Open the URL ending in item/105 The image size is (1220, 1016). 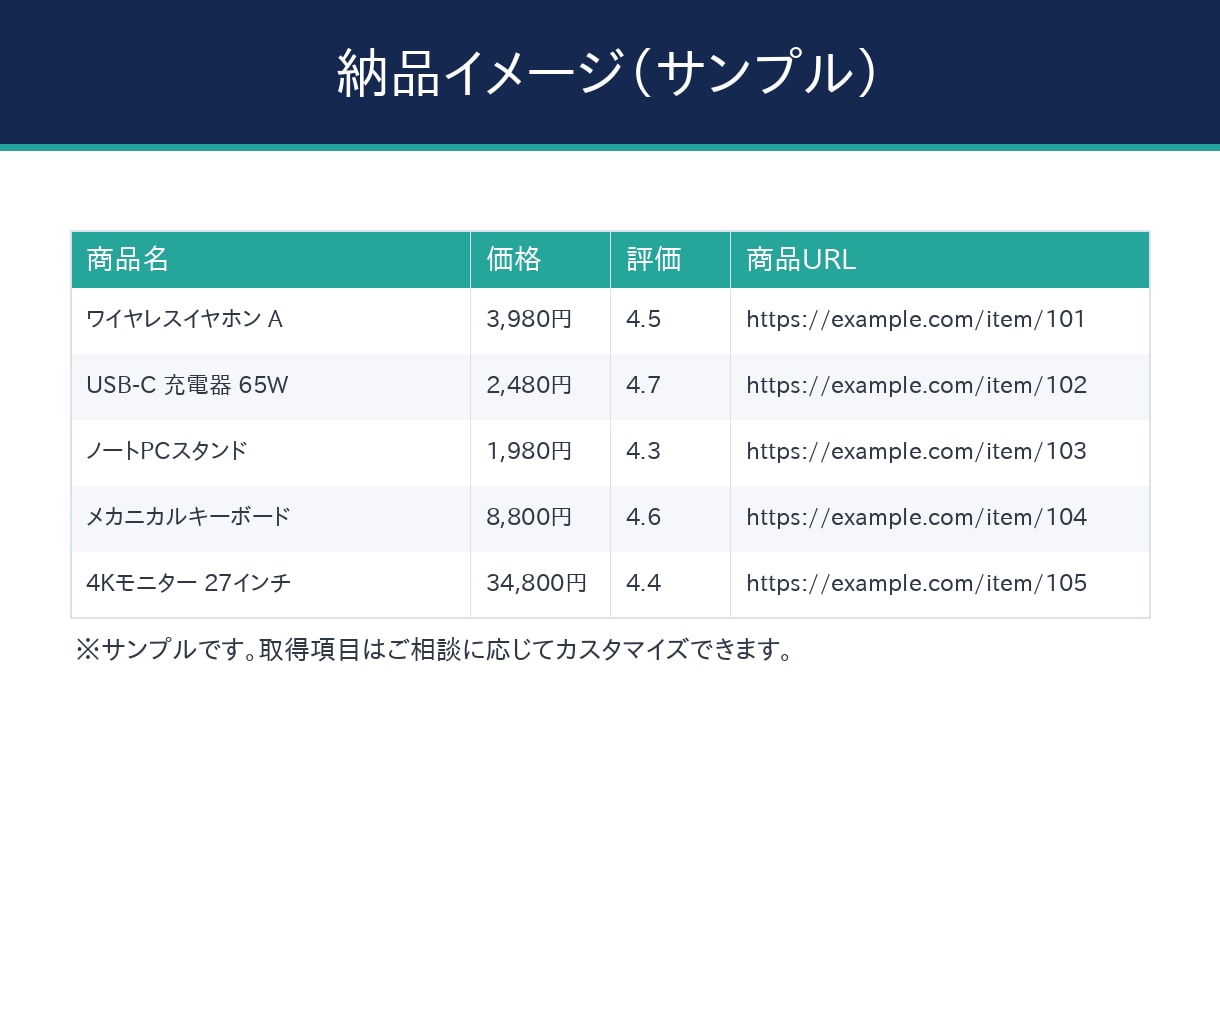[x=916, y=583]
